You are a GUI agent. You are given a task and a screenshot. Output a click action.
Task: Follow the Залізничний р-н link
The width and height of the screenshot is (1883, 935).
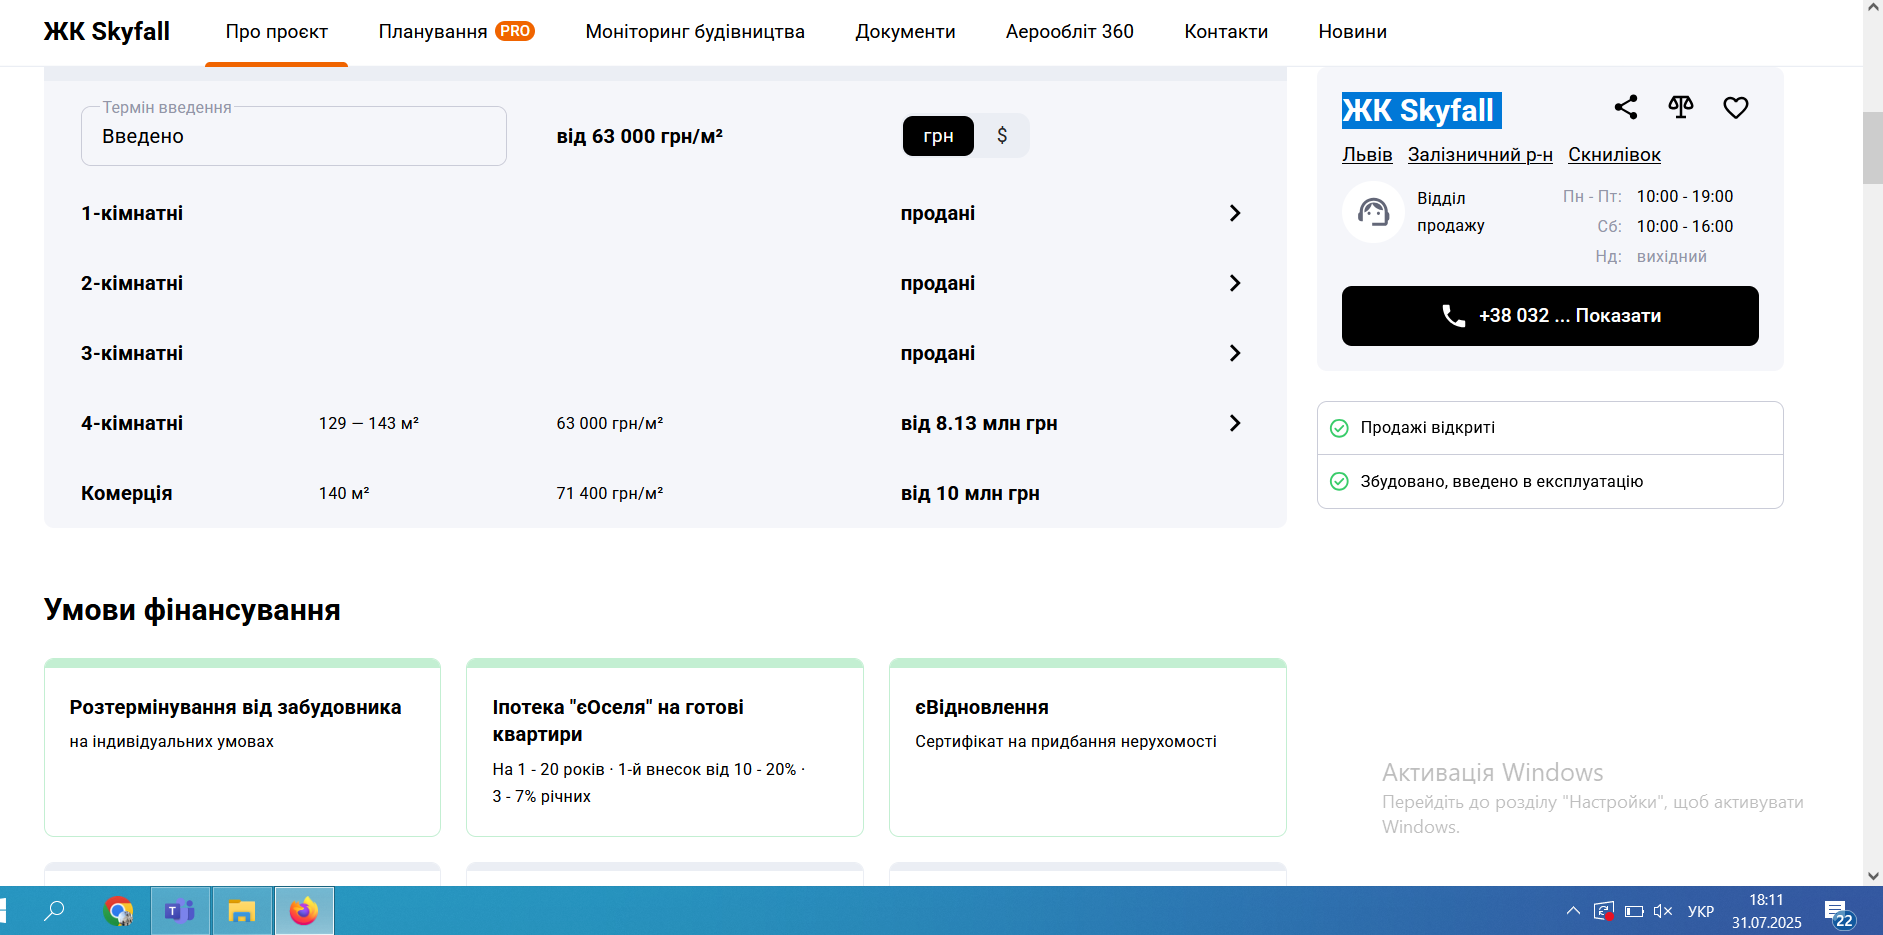[x=1480, y=155]
